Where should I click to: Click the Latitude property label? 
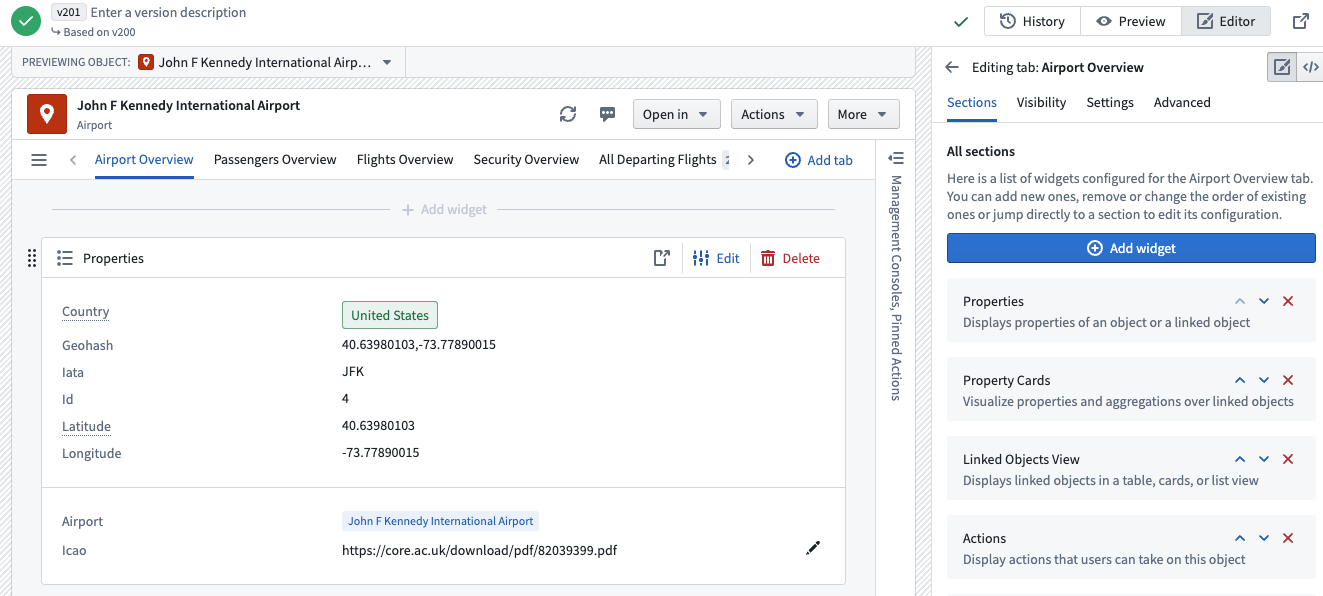[x=86, y=426]
